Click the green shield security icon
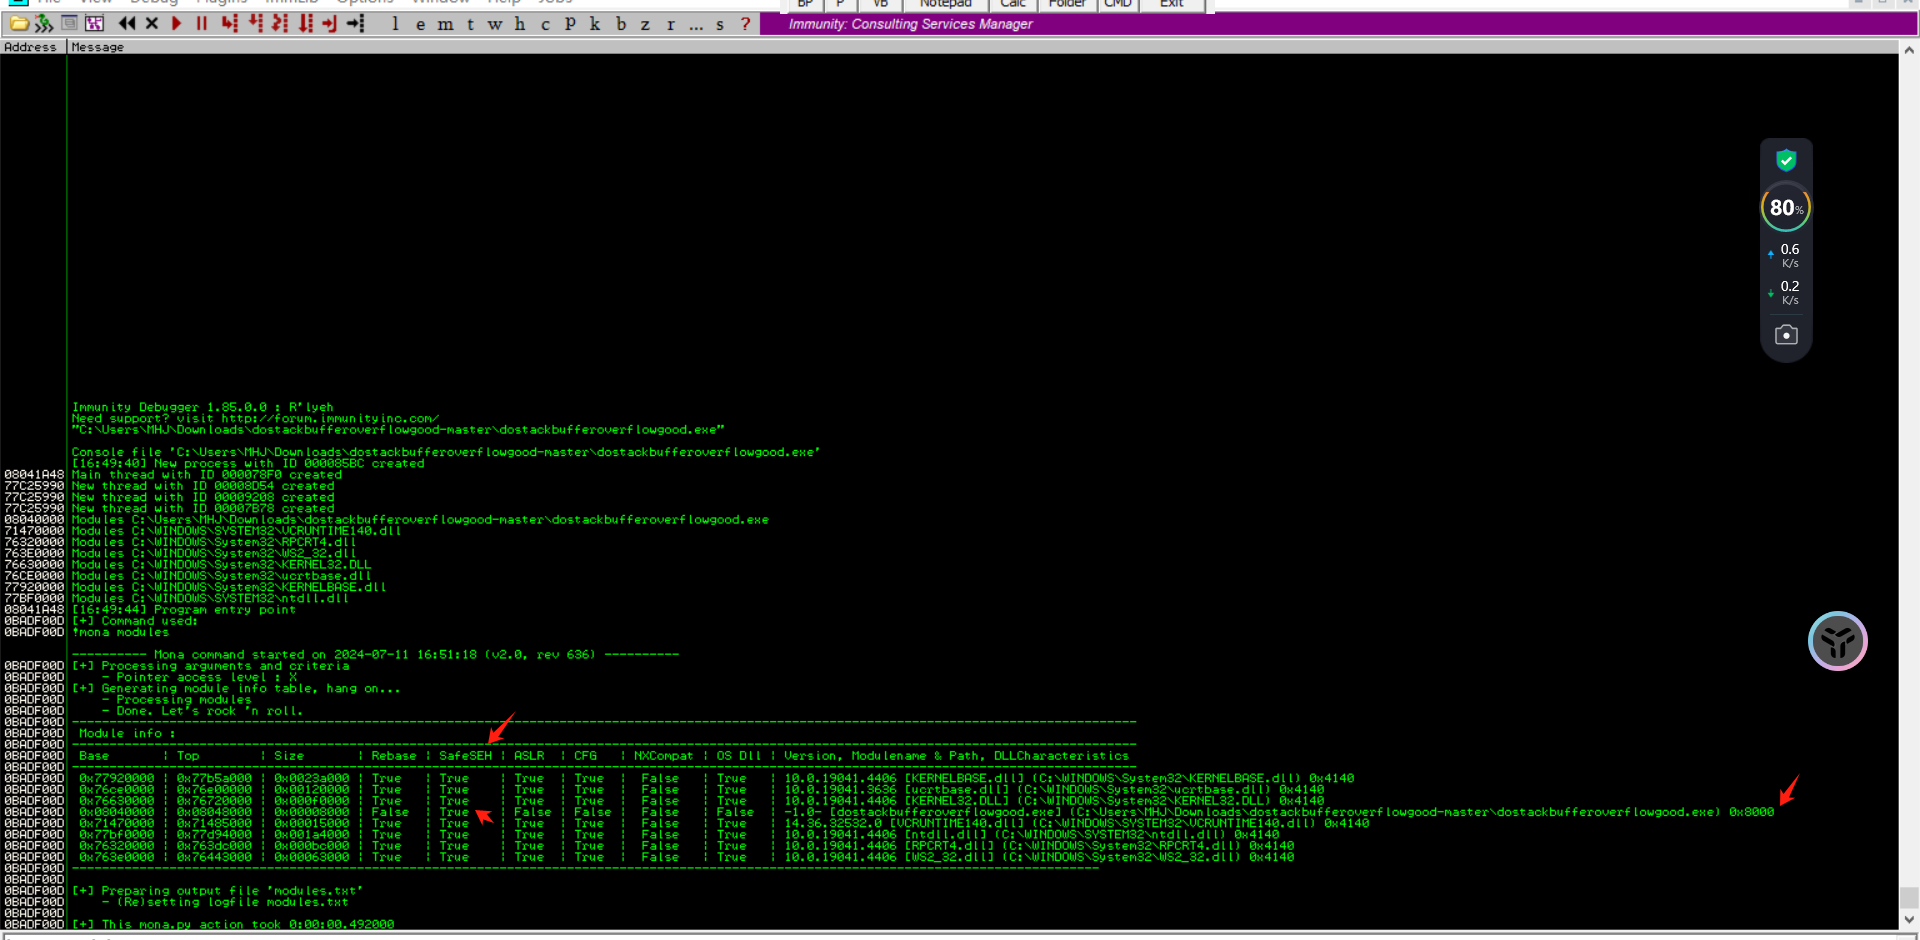 tap(1786, 160)
